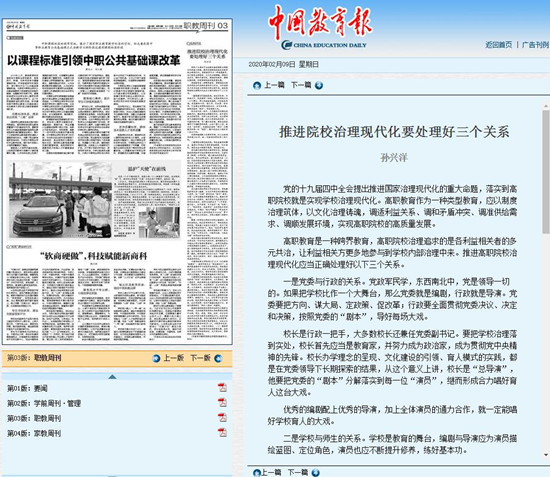Click next-article arrow icon at top
The width and height of the screenshot is (550, 477).
click(319, 85)
